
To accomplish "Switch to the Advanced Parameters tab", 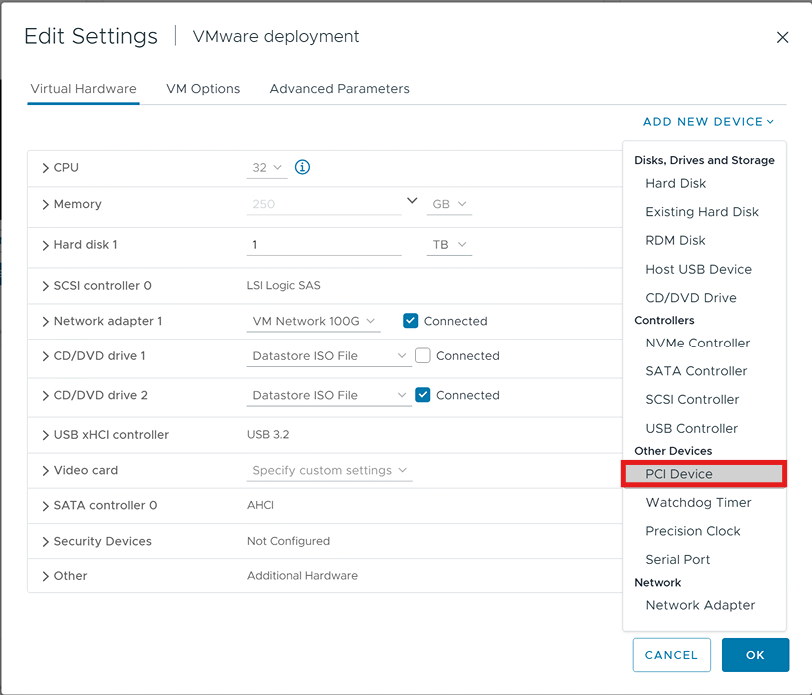I will (339, 89).
